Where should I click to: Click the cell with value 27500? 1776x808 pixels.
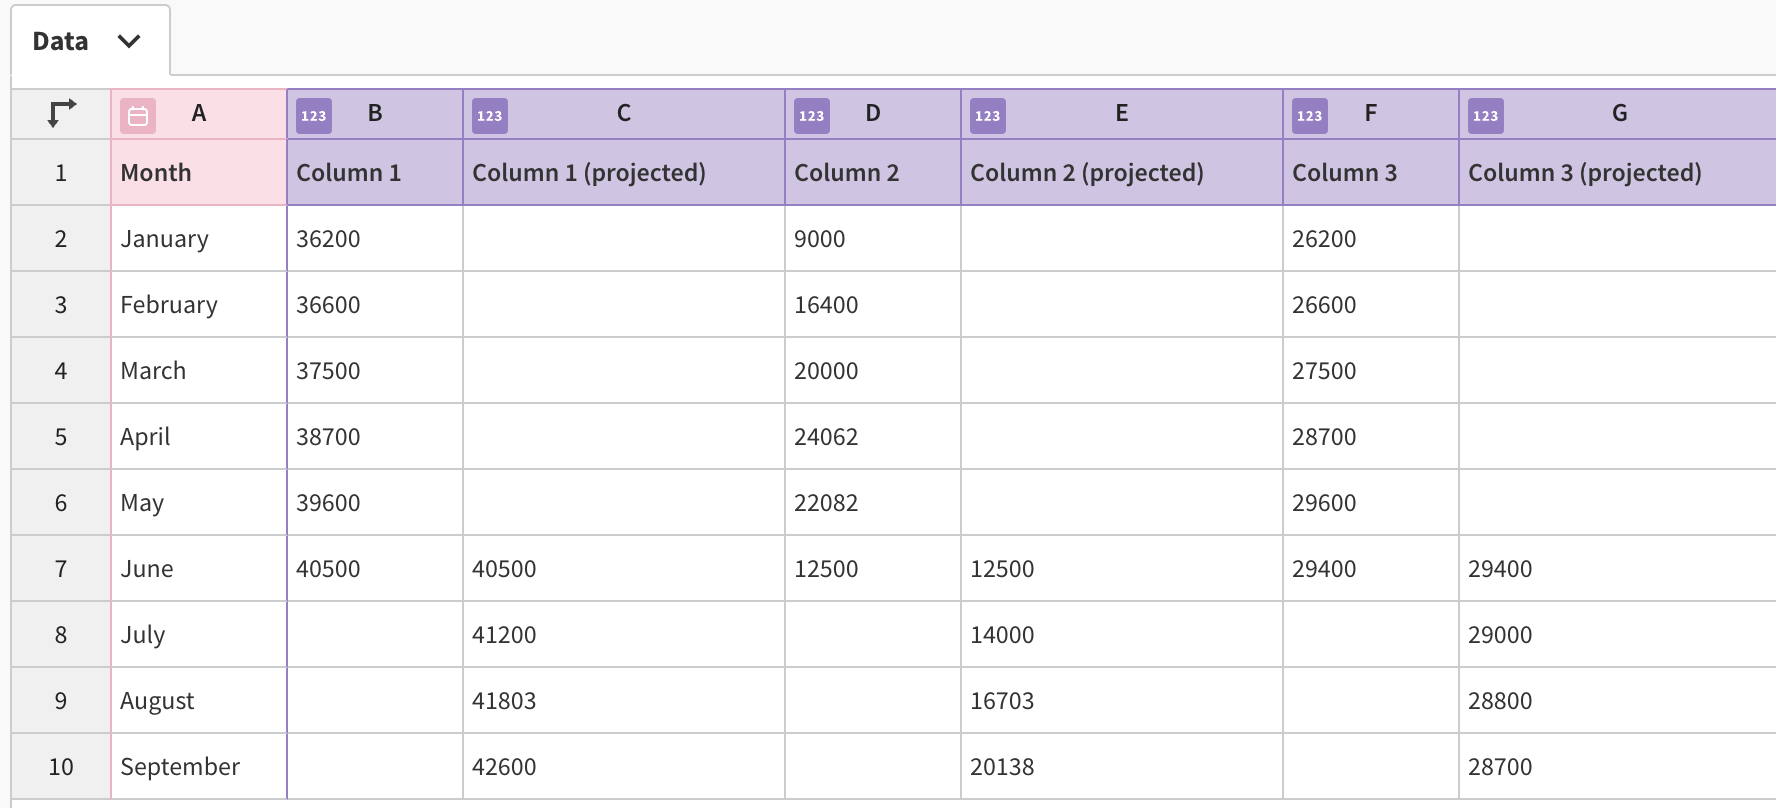[x=1371, y=371]
